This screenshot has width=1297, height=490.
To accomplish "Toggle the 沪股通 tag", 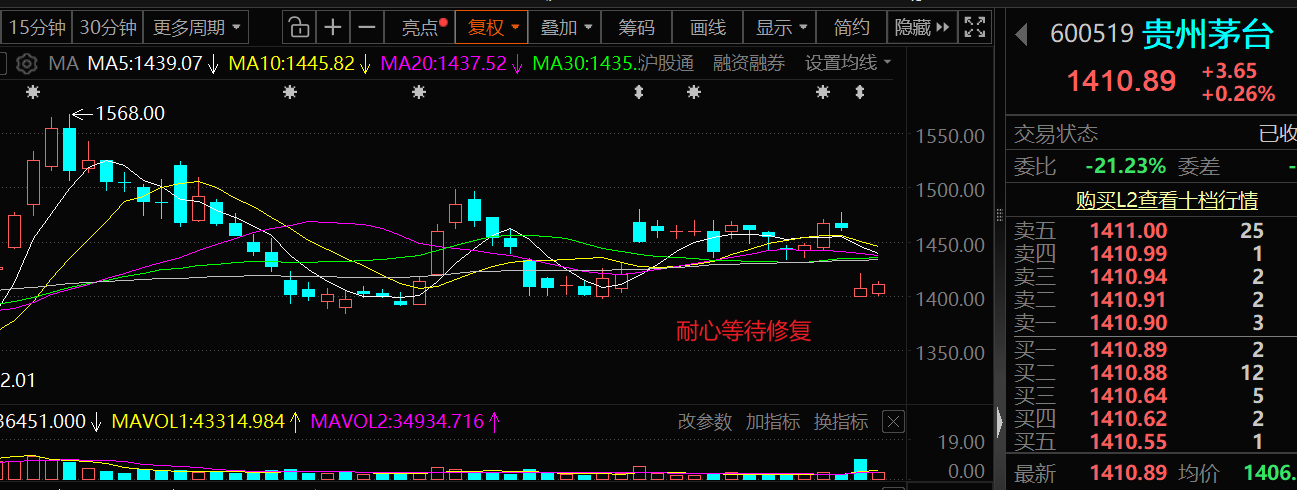I will pos(666,64).
